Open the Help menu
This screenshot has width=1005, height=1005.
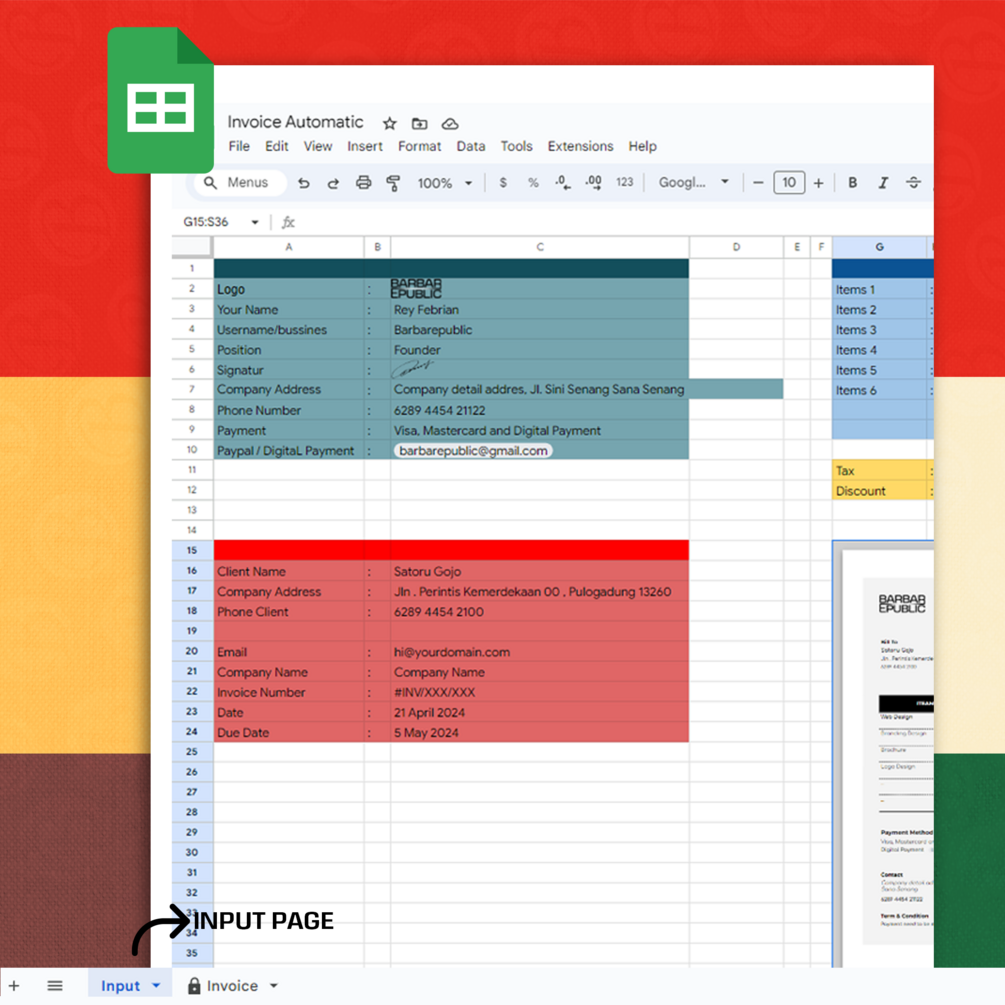[x=642, y=146]
